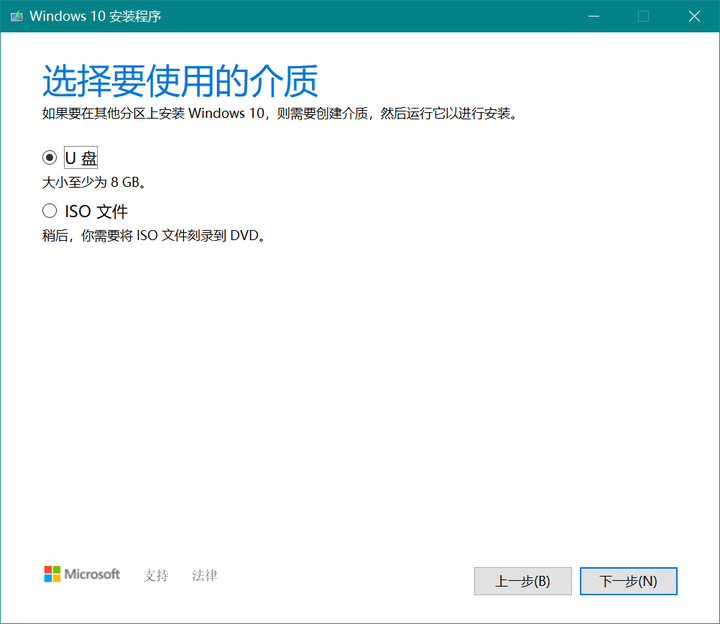Click the Microsoft logo
This screenshot has height=624, width=720.
pos(82,574)
